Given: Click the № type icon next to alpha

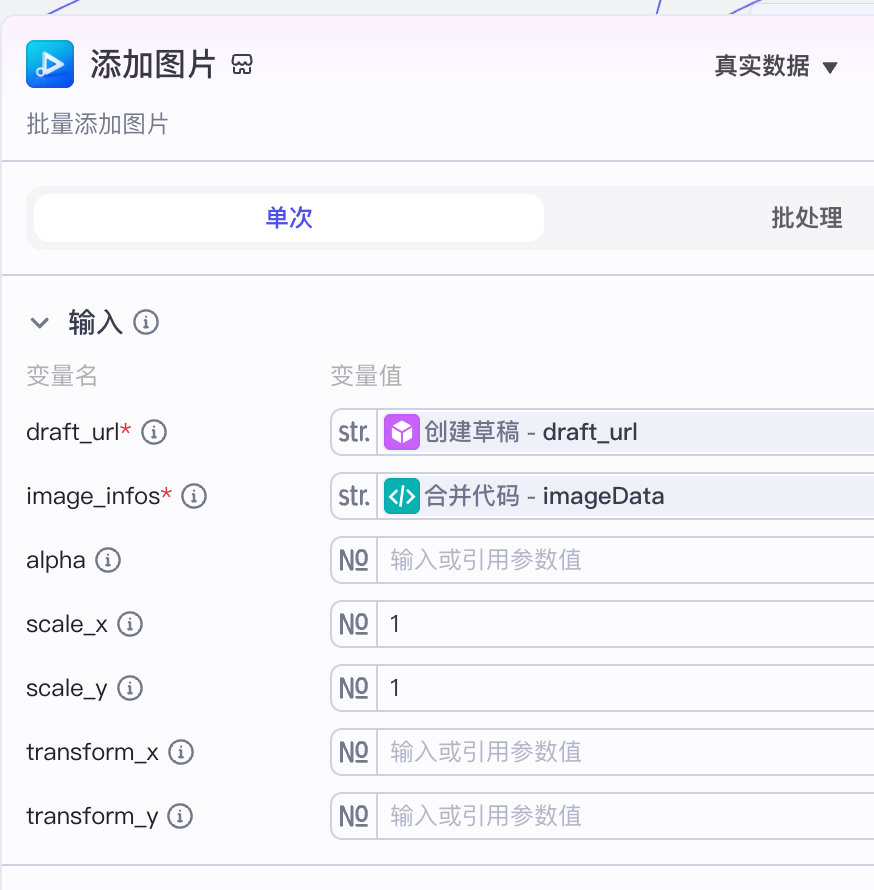Looking at the screenshot, I should (353, 560).
